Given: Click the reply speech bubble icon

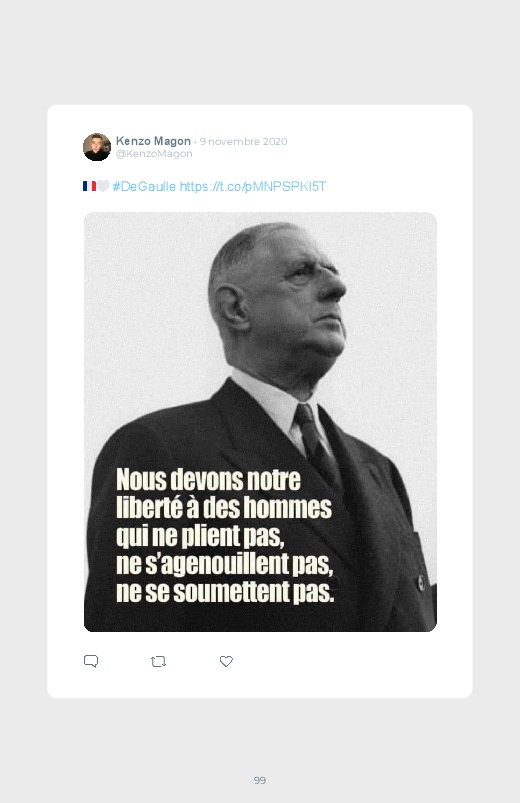Looking at the screenshot, I should pos(91,661).
